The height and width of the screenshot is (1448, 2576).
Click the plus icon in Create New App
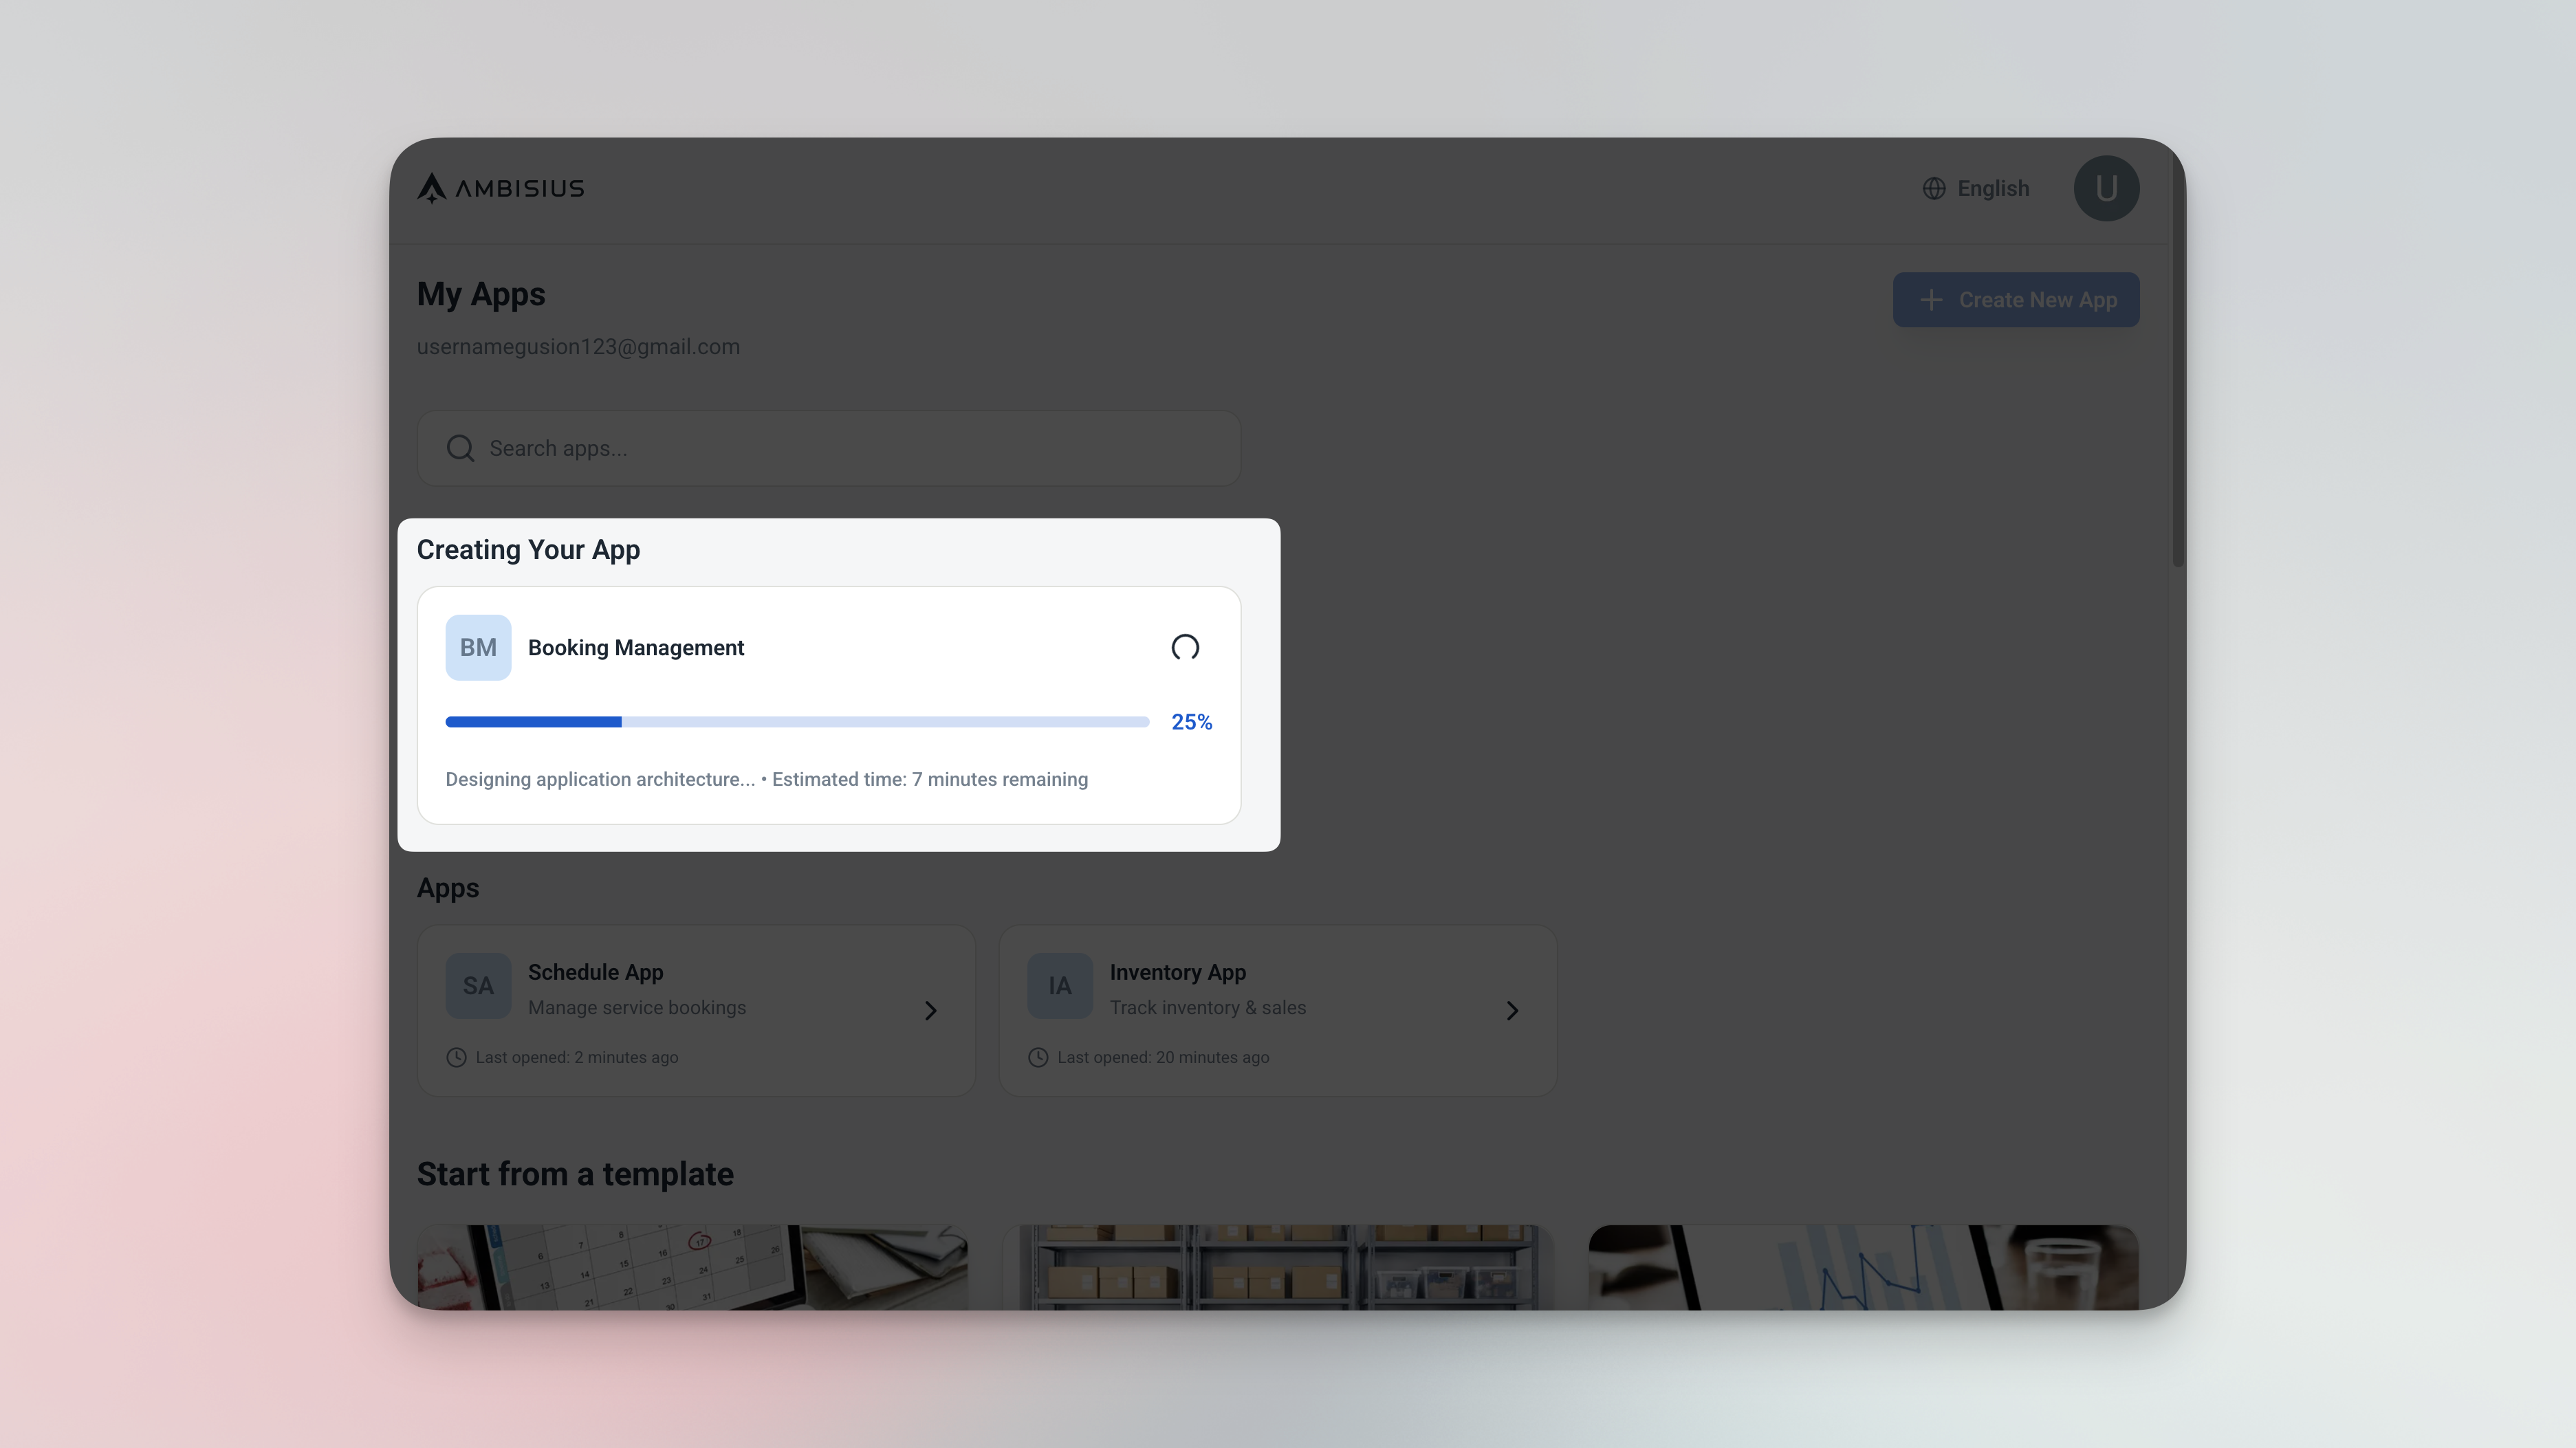(x=1931, y=300)
